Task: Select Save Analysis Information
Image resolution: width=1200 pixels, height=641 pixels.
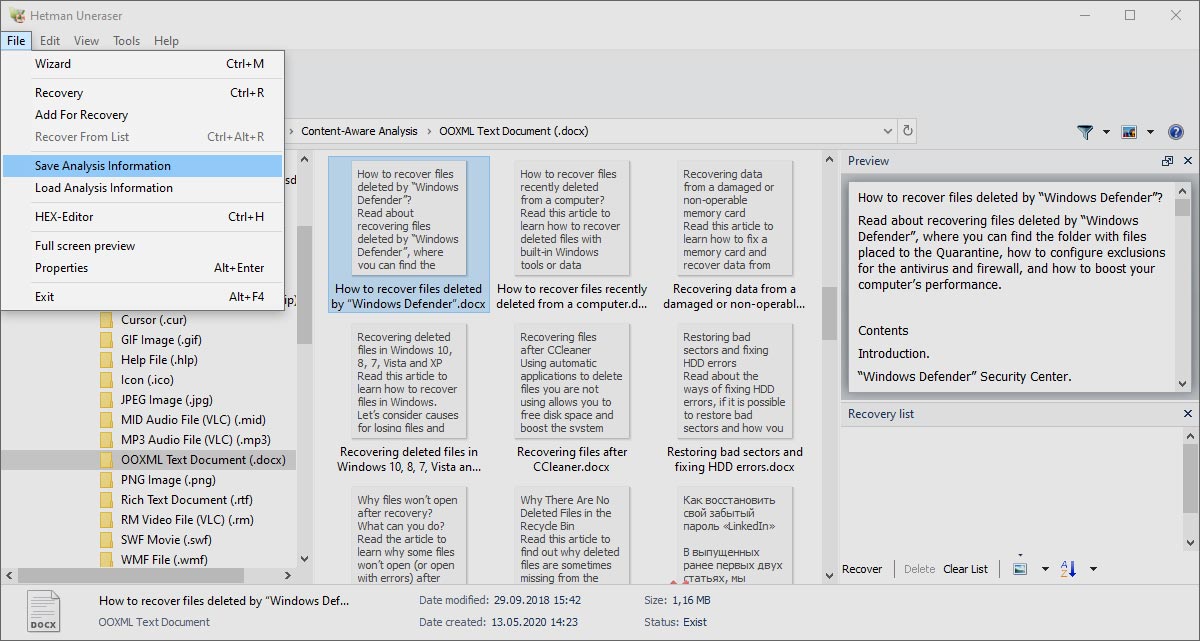Action: tap(143, 166)
